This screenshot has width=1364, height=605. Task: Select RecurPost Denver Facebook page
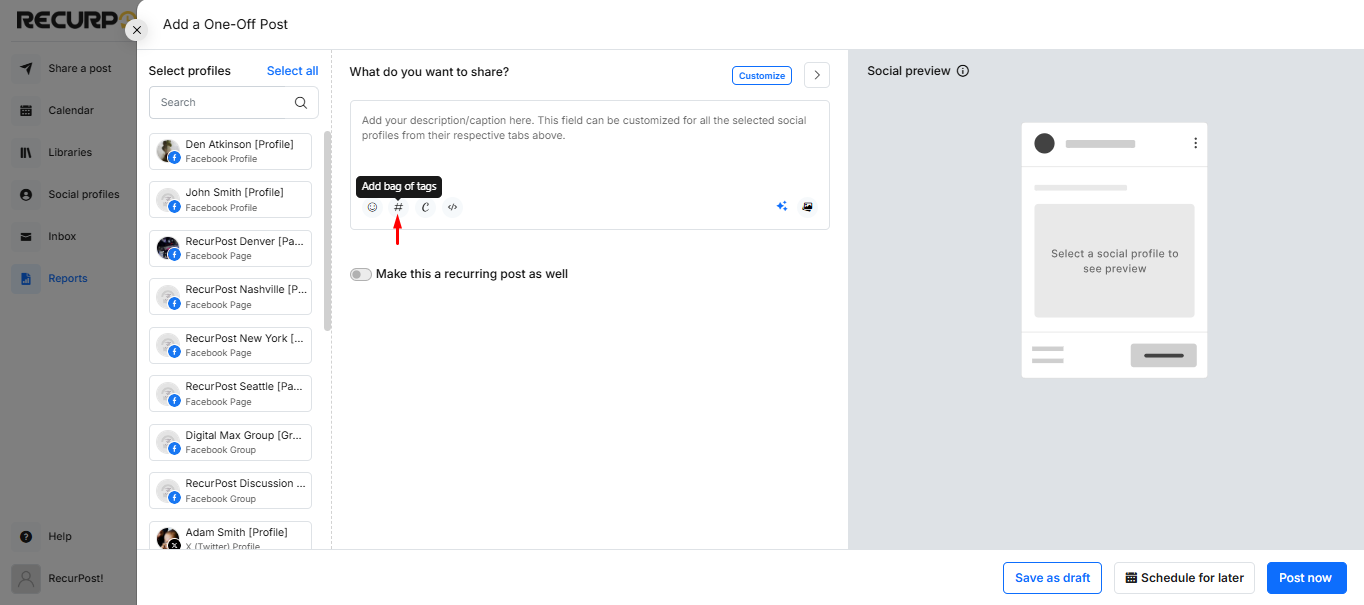(x=230, y=248)
